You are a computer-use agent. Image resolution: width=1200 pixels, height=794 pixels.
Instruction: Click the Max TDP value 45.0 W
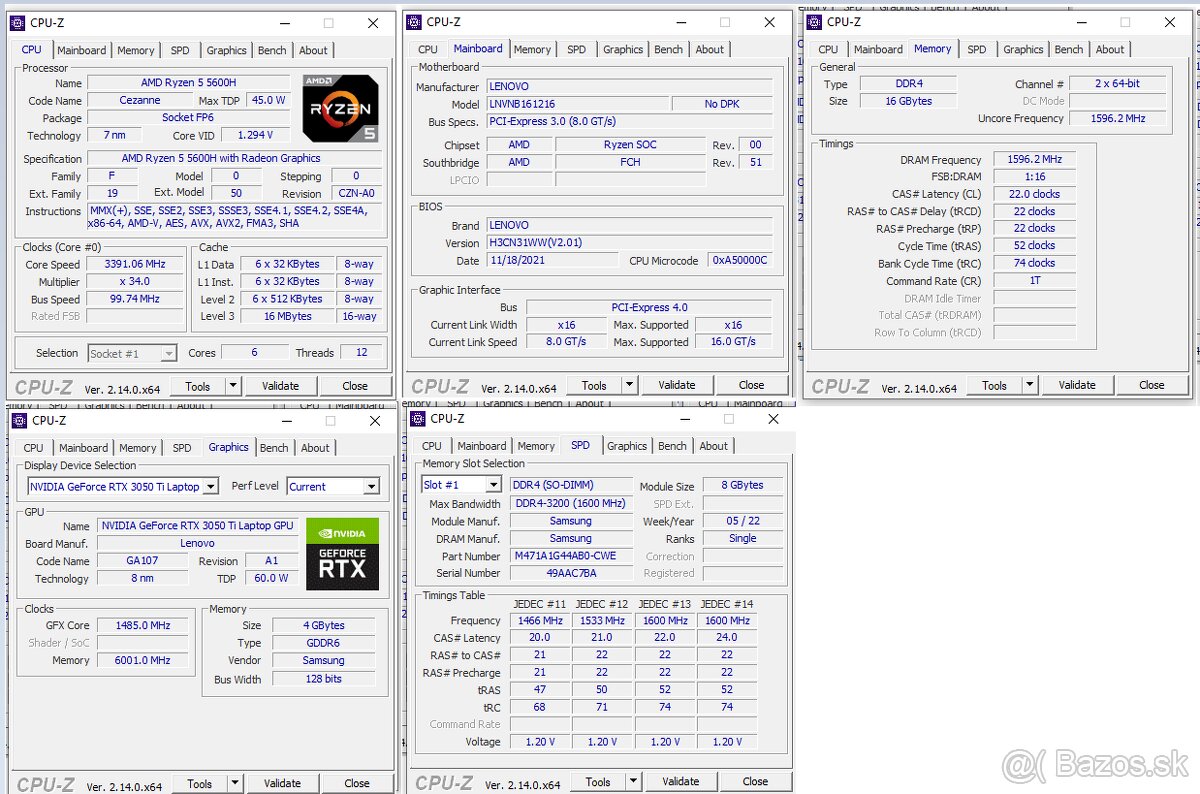[268, 100]
